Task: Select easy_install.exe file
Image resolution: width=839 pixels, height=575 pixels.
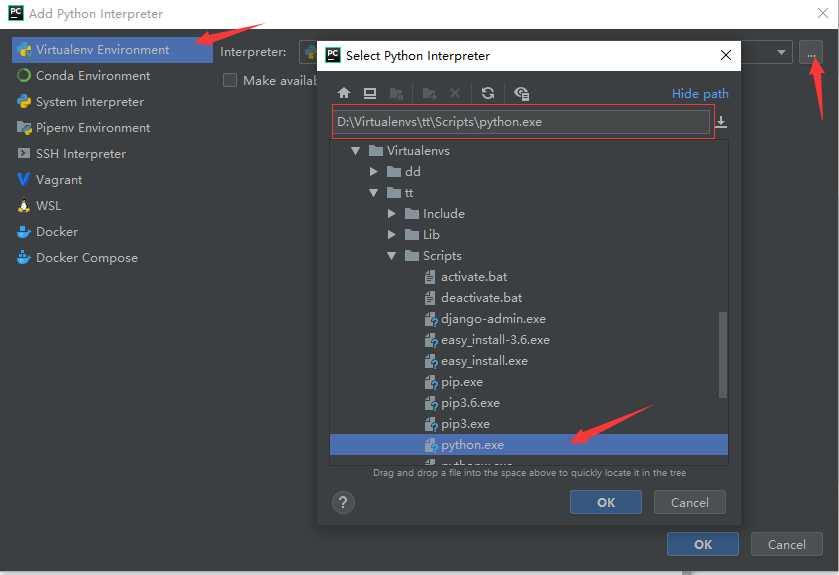Action: pyautogui.click(x=484, y=361)
